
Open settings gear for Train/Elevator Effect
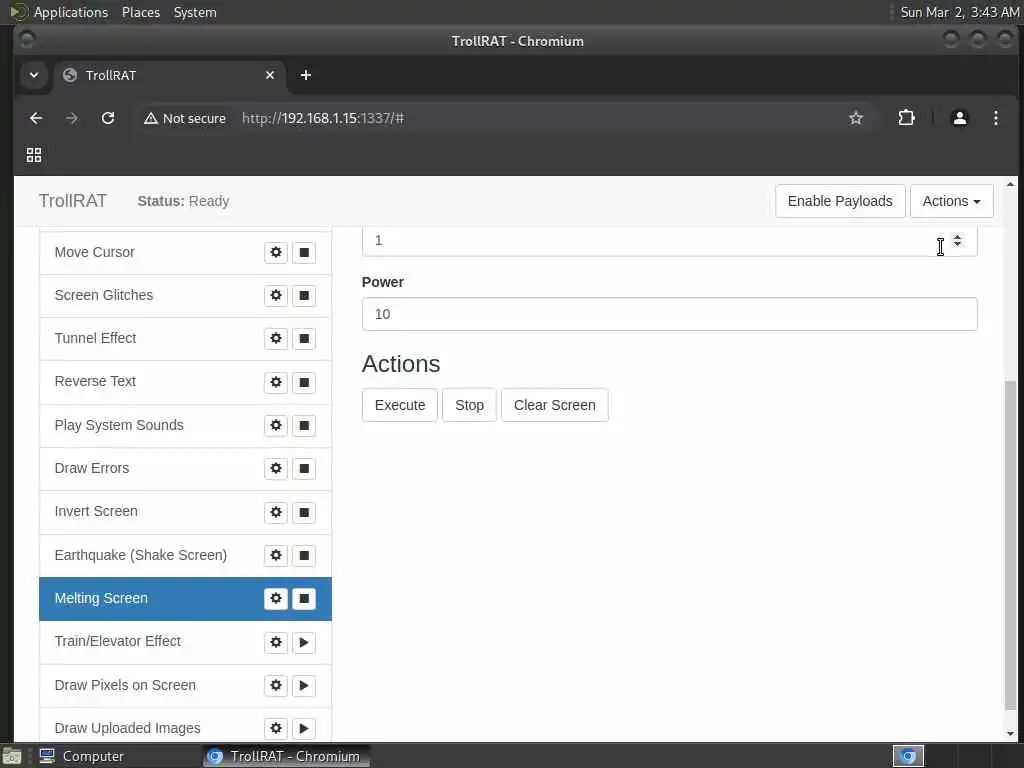pyautogui.click(x=276, y=642)
